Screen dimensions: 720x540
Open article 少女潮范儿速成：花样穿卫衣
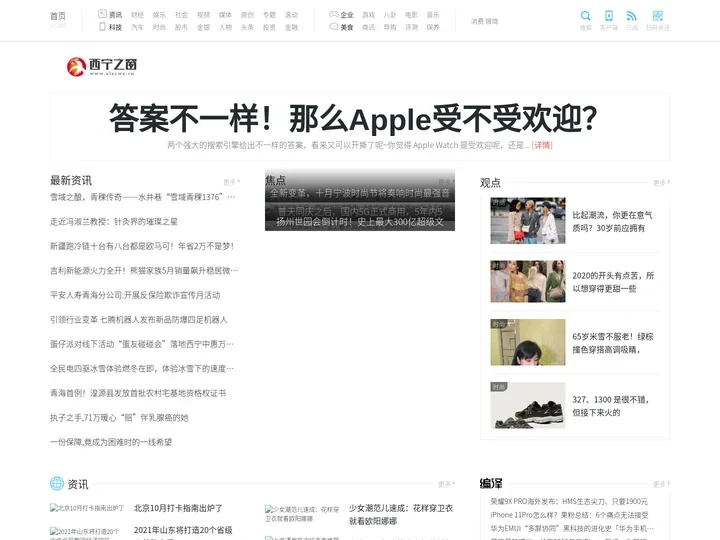pyautogui.click(x=401, y=515)
